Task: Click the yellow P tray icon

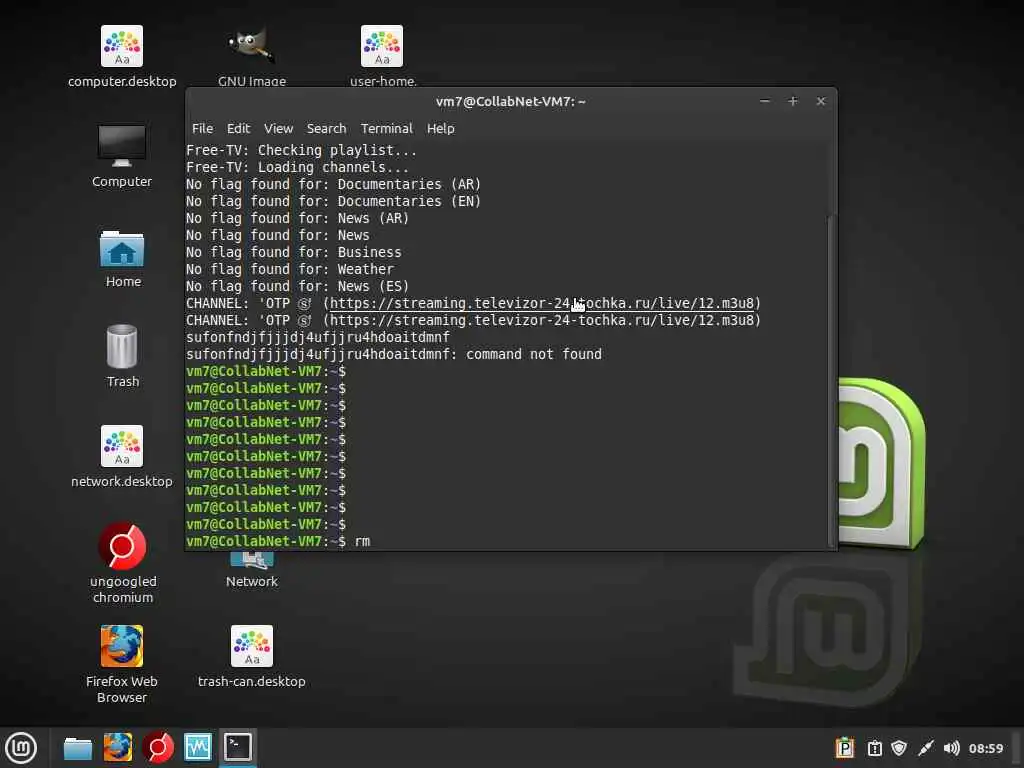Action: tap(844, 748)
